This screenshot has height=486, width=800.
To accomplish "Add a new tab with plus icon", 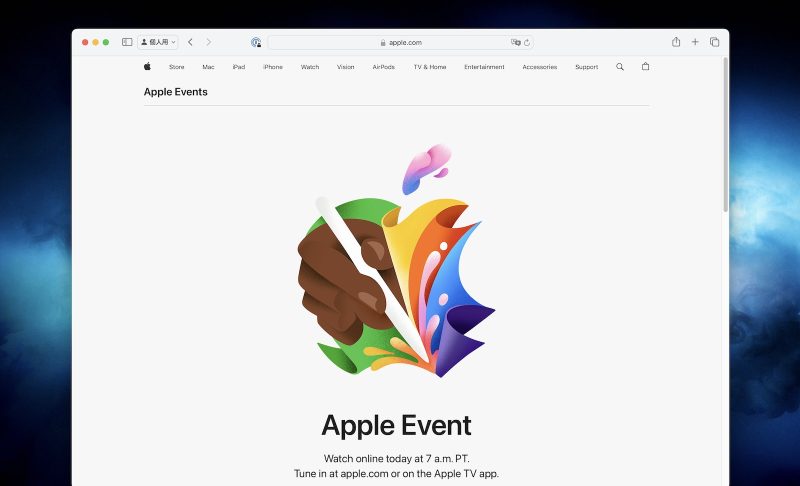I will (x=695, y=42).
